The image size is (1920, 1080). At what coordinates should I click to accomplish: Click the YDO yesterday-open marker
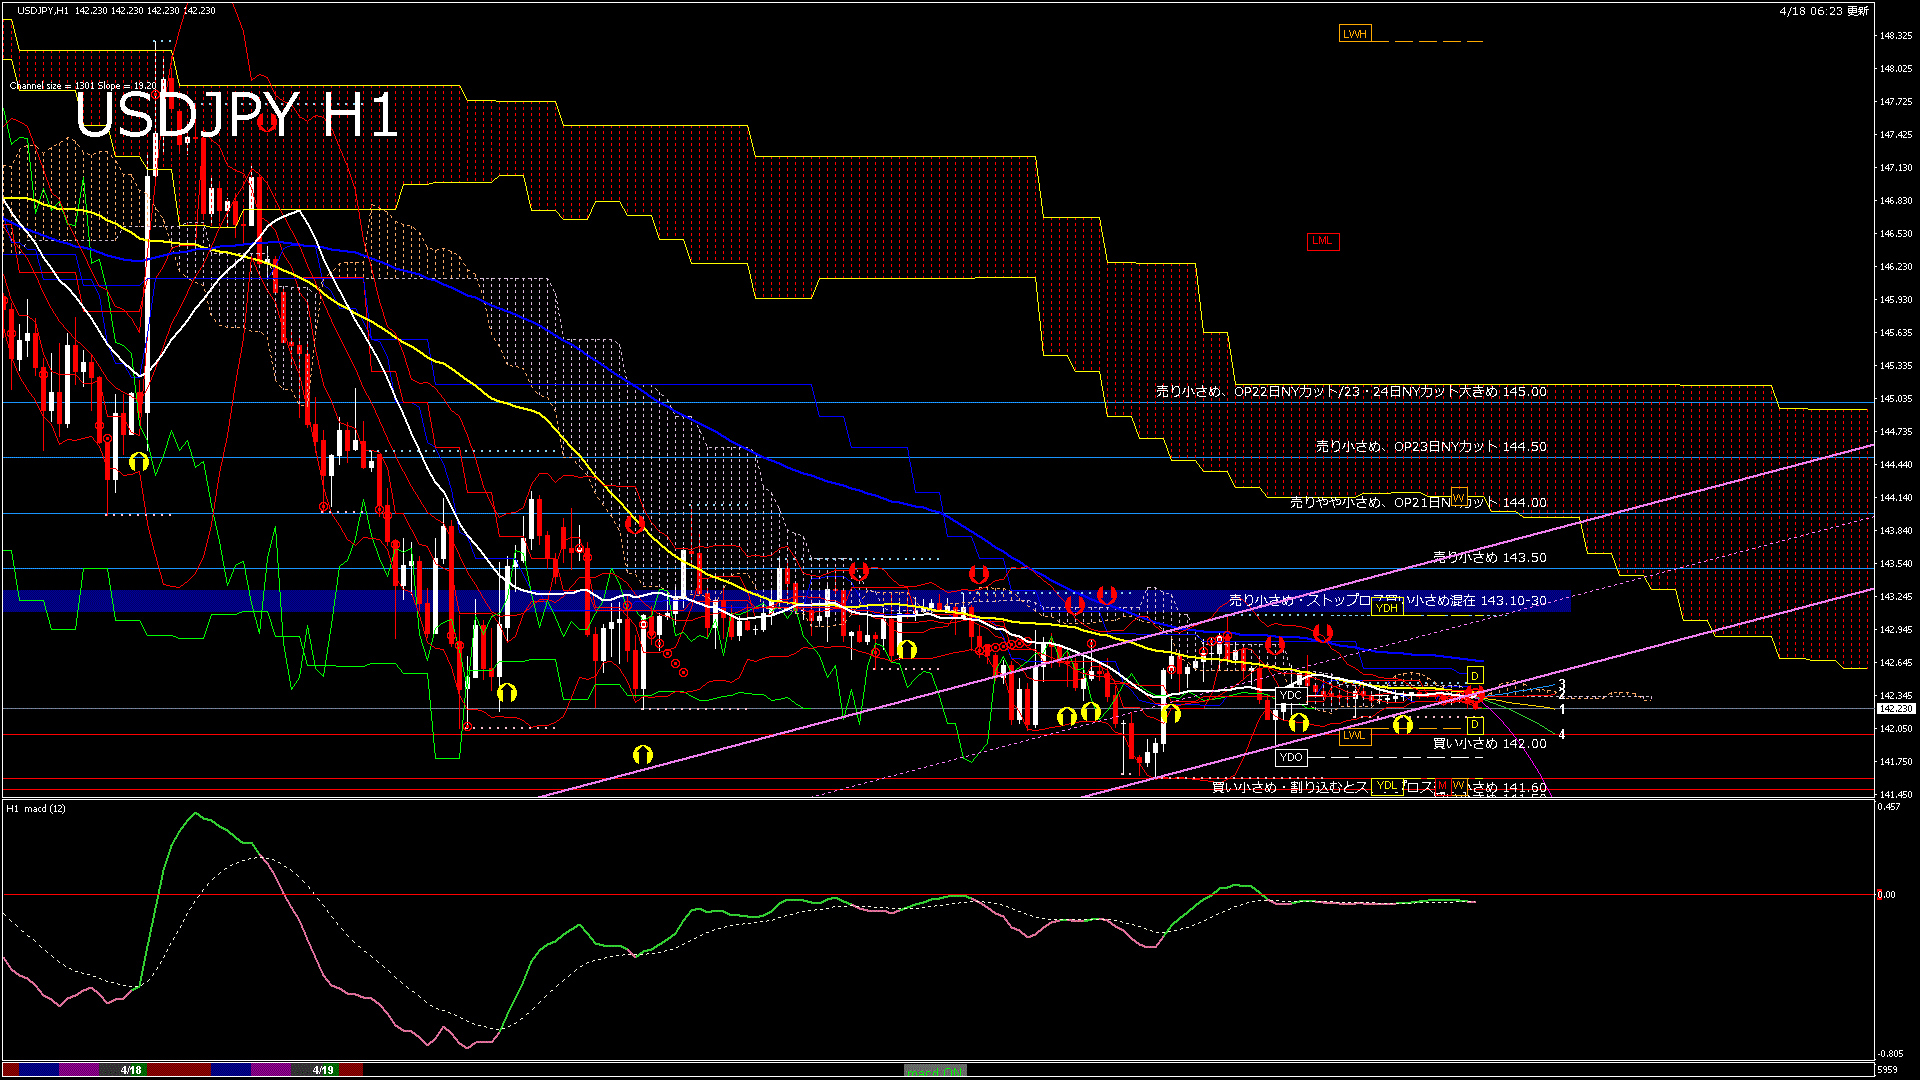(1291, 757)
